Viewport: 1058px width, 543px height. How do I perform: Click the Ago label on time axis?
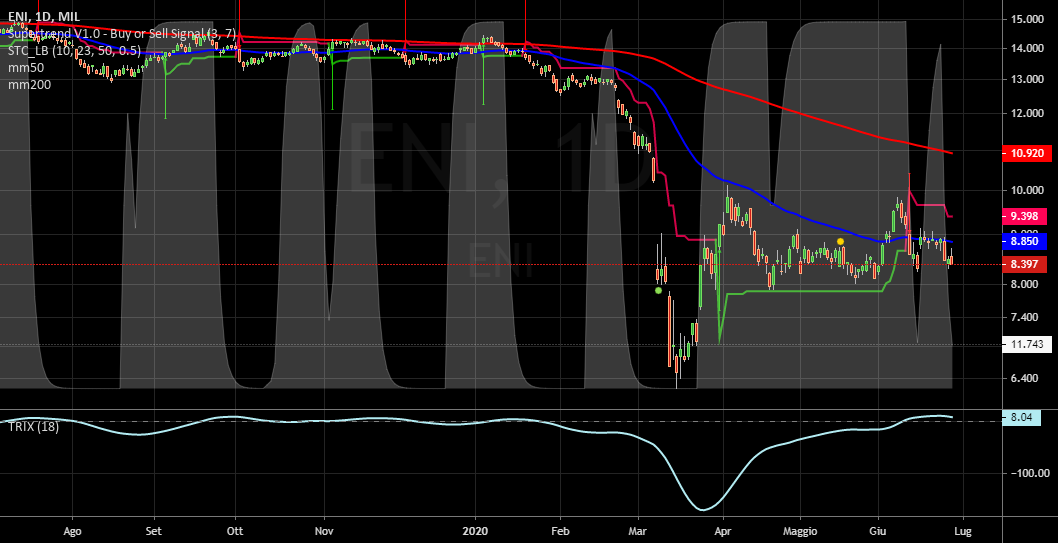(72, 532)
